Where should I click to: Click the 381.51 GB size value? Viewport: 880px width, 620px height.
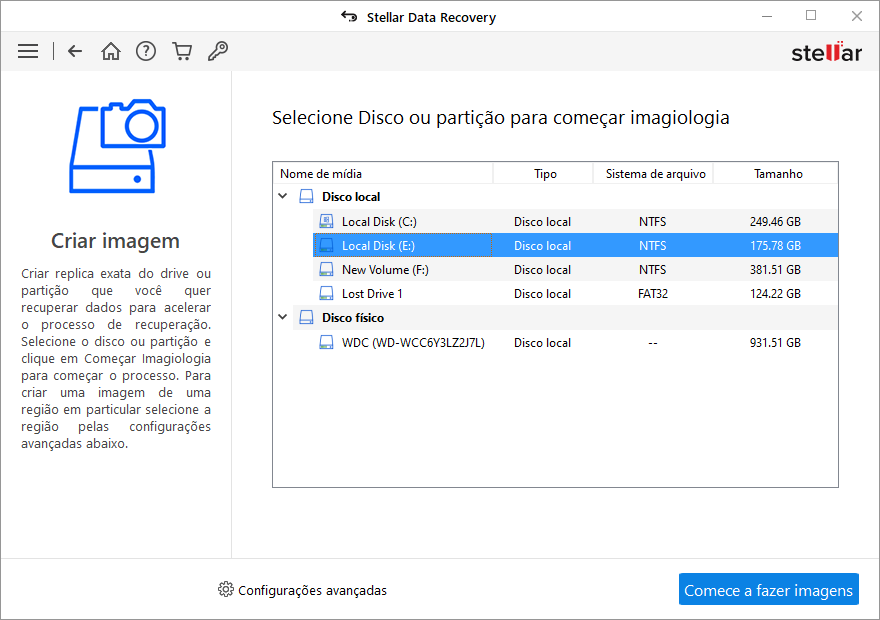(x=775, y=270)
